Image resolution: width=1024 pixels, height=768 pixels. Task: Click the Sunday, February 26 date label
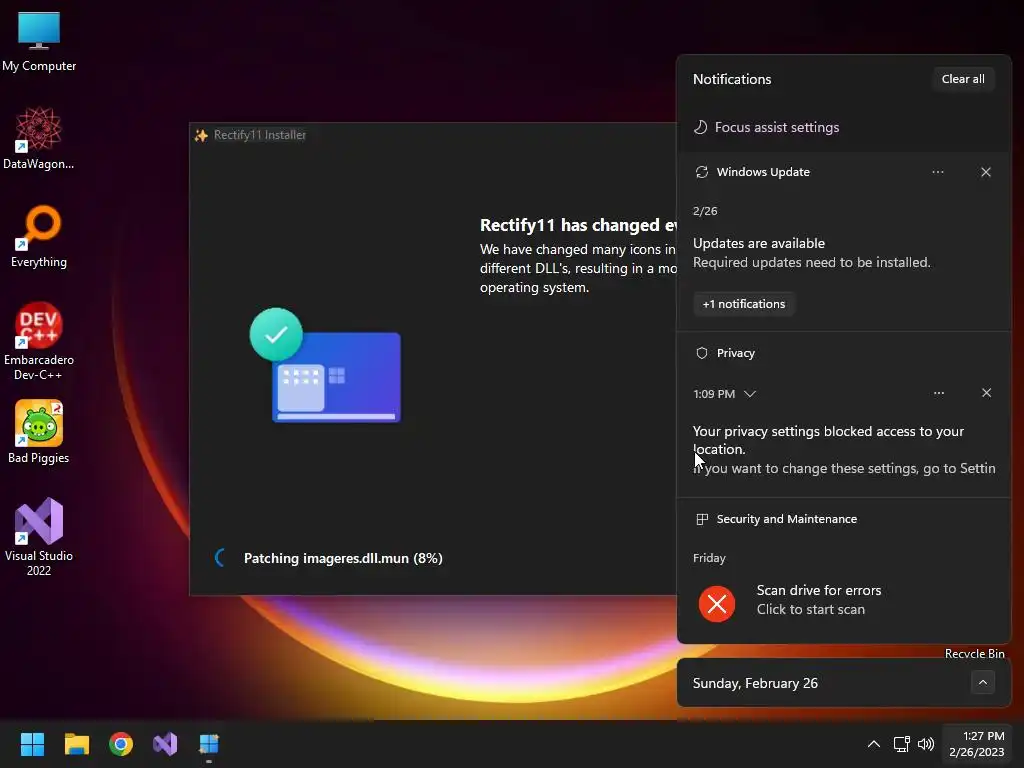click(755, 683)
